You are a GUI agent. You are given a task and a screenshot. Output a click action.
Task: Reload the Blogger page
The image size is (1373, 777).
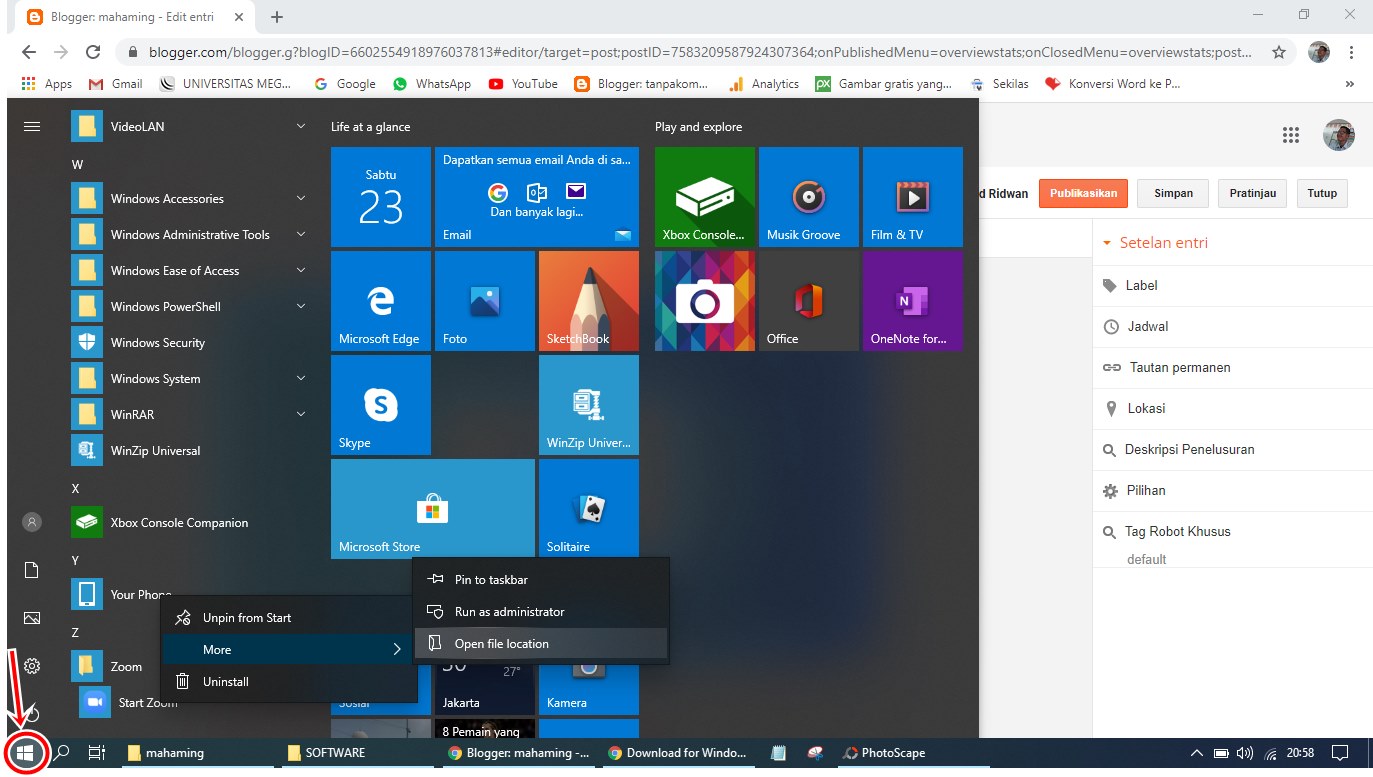(93, 52)
